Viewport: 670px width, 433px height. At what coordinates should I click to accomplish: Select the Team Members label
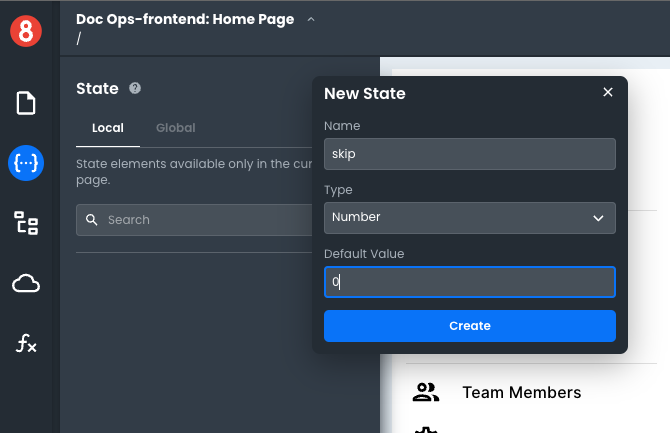521,392
